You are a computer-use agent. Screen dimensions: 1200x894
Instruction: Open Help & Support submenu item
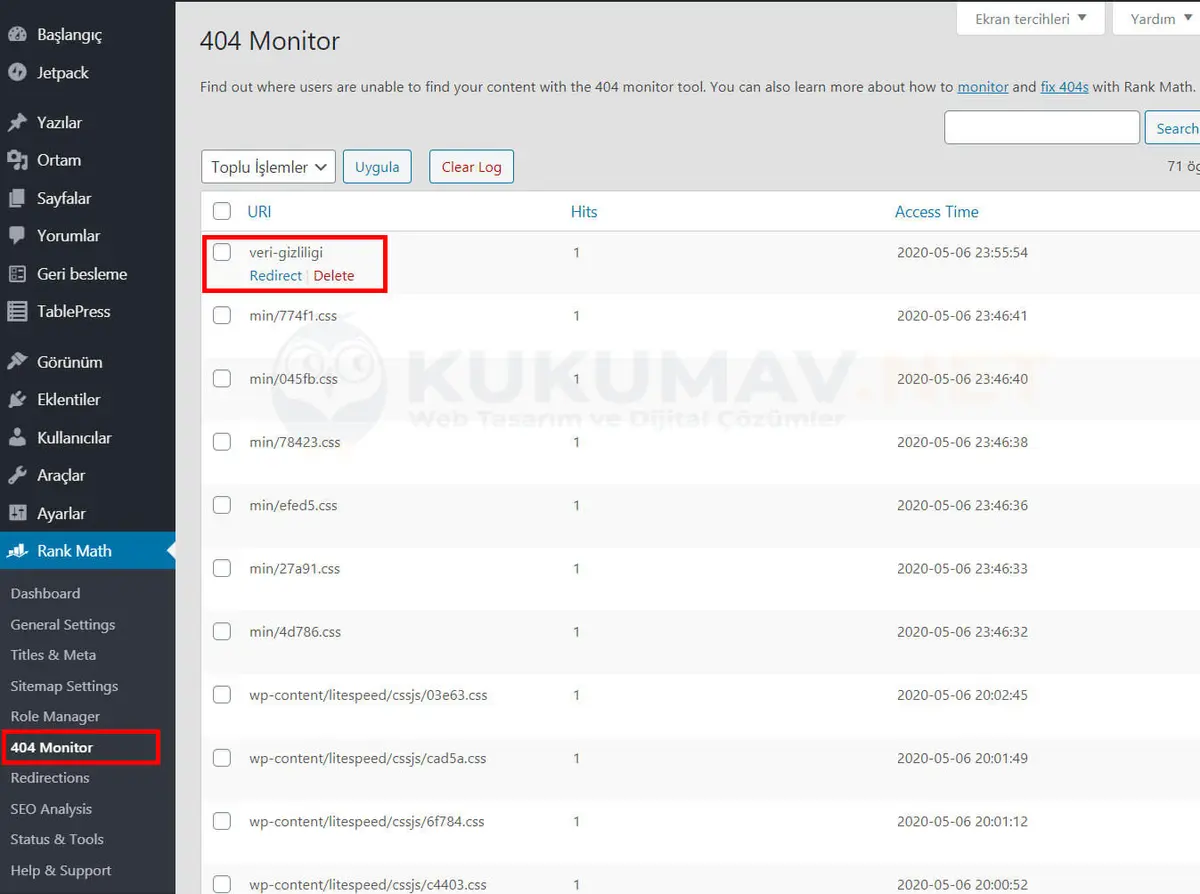[61, 870]
